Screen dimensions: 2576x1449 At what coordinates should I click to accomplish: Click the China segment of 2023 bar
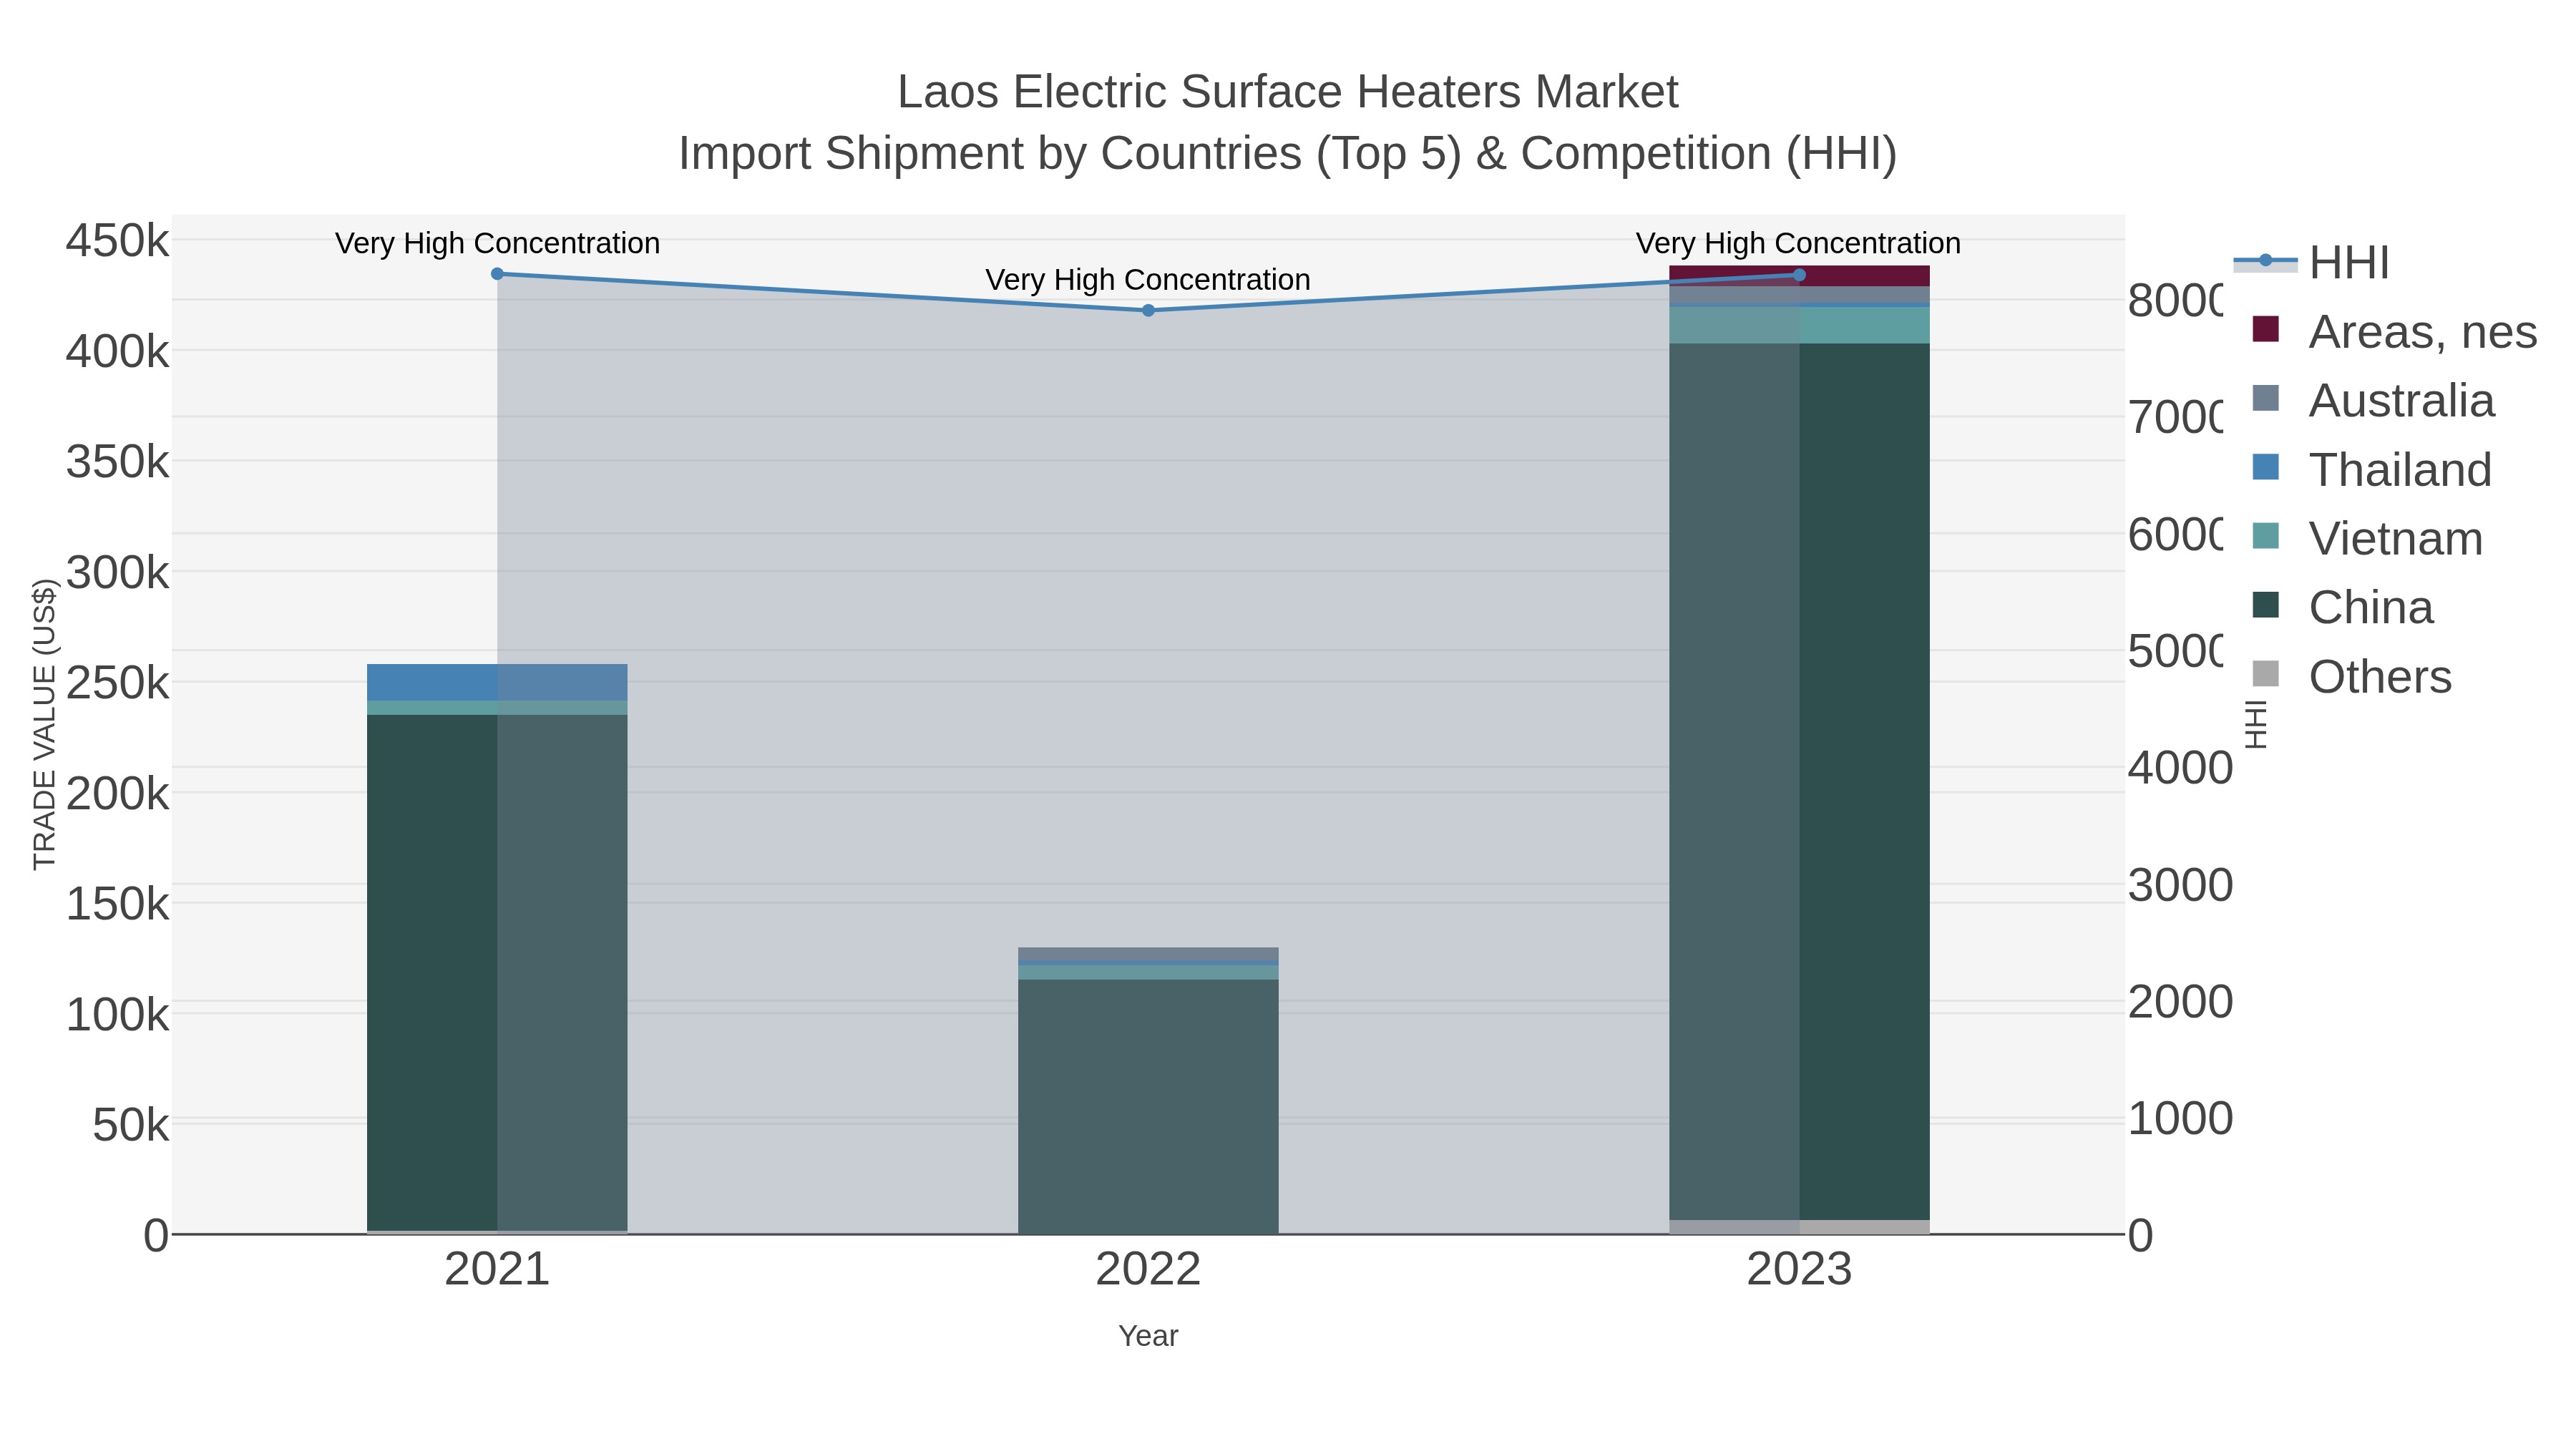[x=1799, y=782]
